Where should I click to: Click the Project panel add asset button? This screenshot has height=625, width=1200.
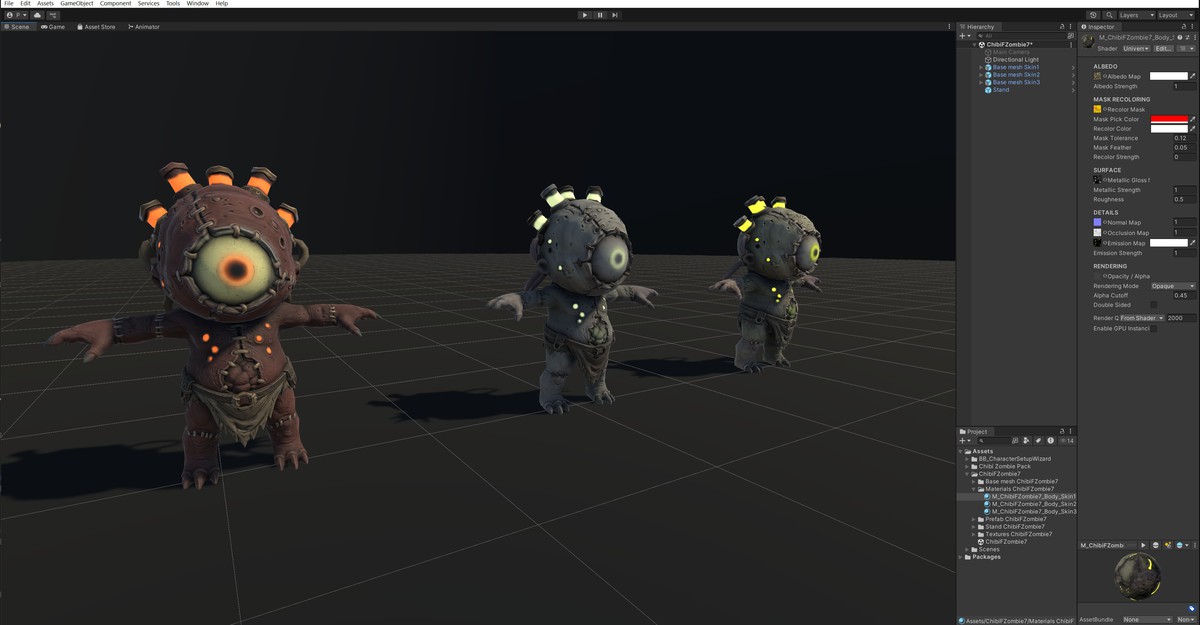click(964, 440)
